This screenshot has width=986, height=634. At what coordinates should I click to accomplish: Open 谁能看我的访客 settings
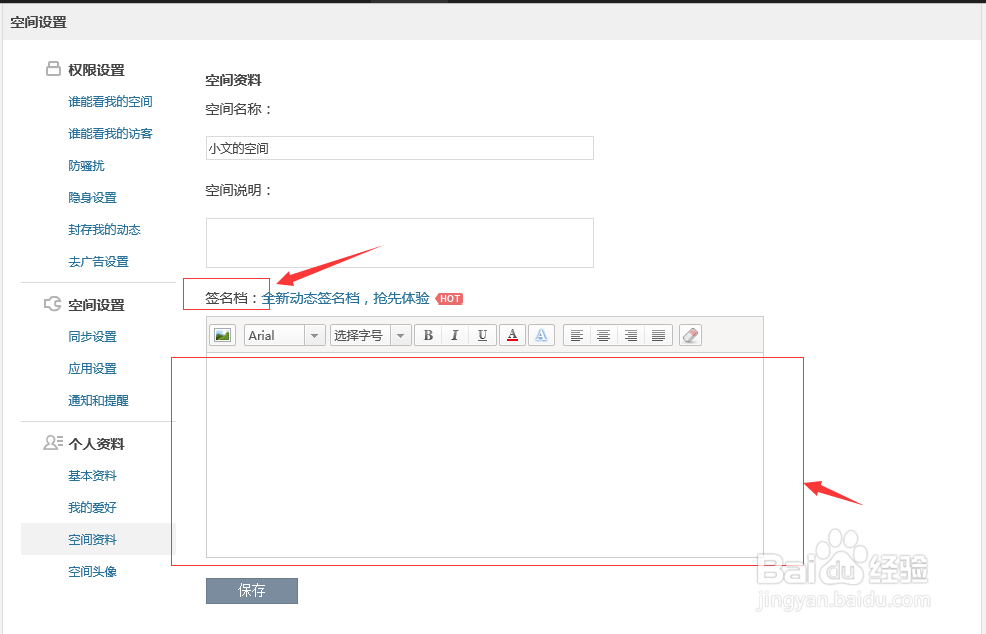pyautogui.click(x=110, y=133)
